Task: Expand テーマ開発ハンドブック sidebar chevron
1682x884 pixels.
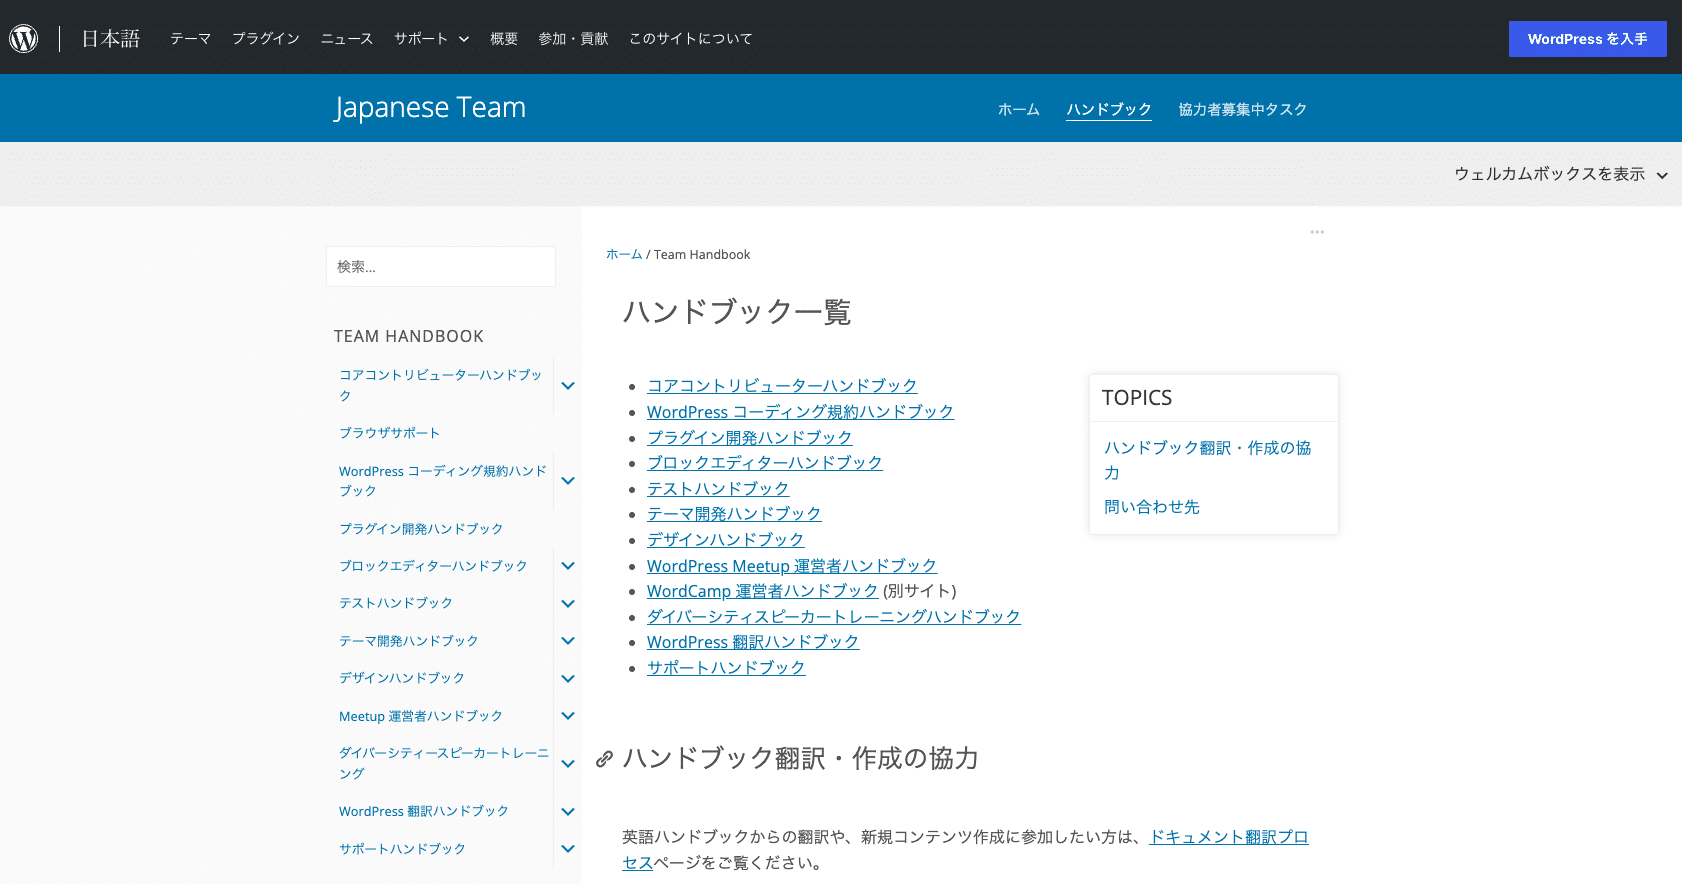Action: (x=568, y=641)
